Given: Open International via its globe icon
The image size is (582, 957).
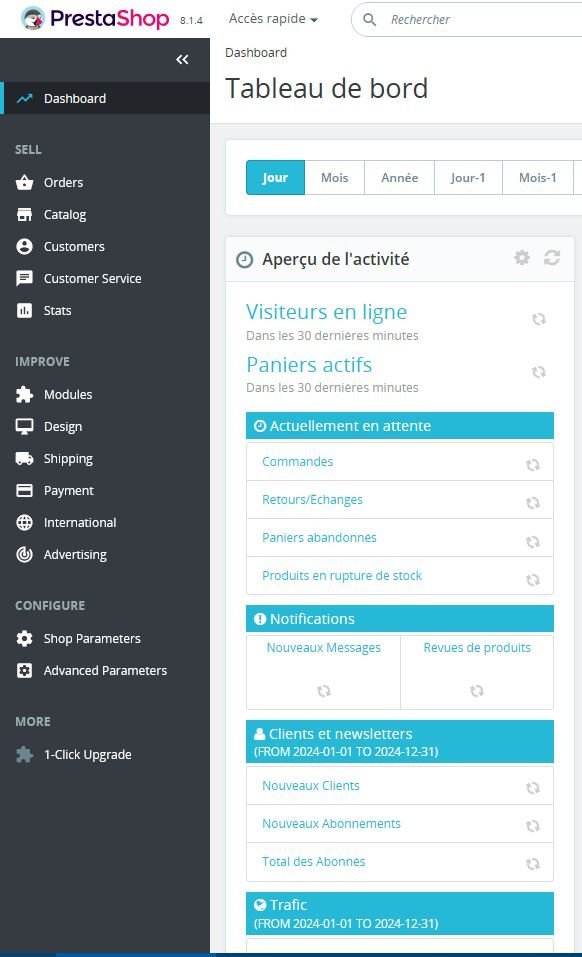Looking at the screenshot, I should click(x=24, y=522).
